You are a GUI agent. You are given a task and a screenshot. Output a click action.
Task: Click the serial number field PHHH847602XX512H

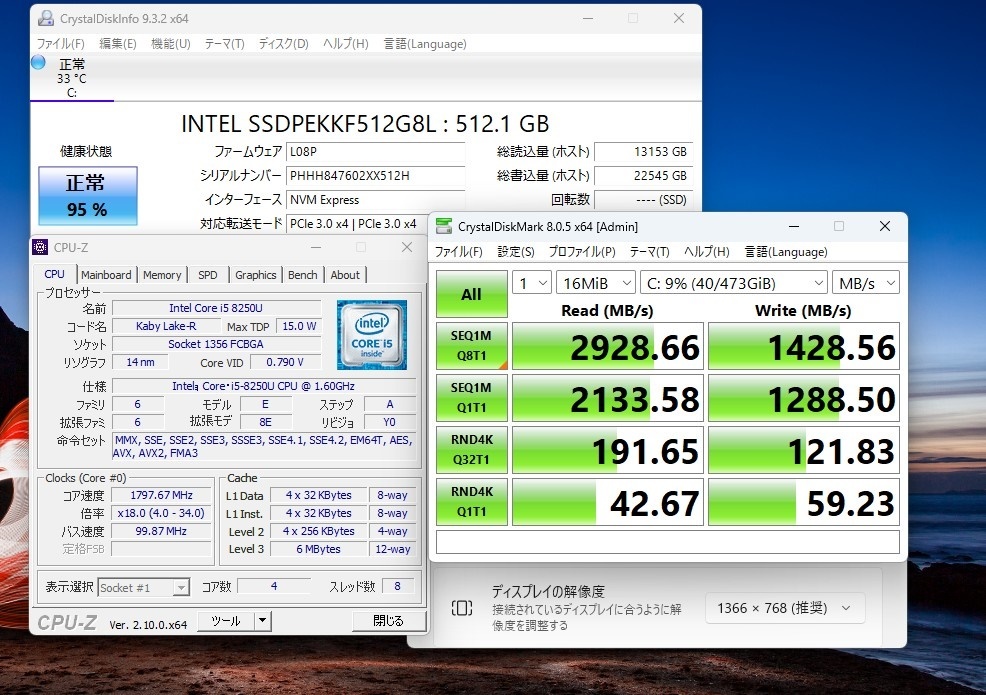click(375, 175)
